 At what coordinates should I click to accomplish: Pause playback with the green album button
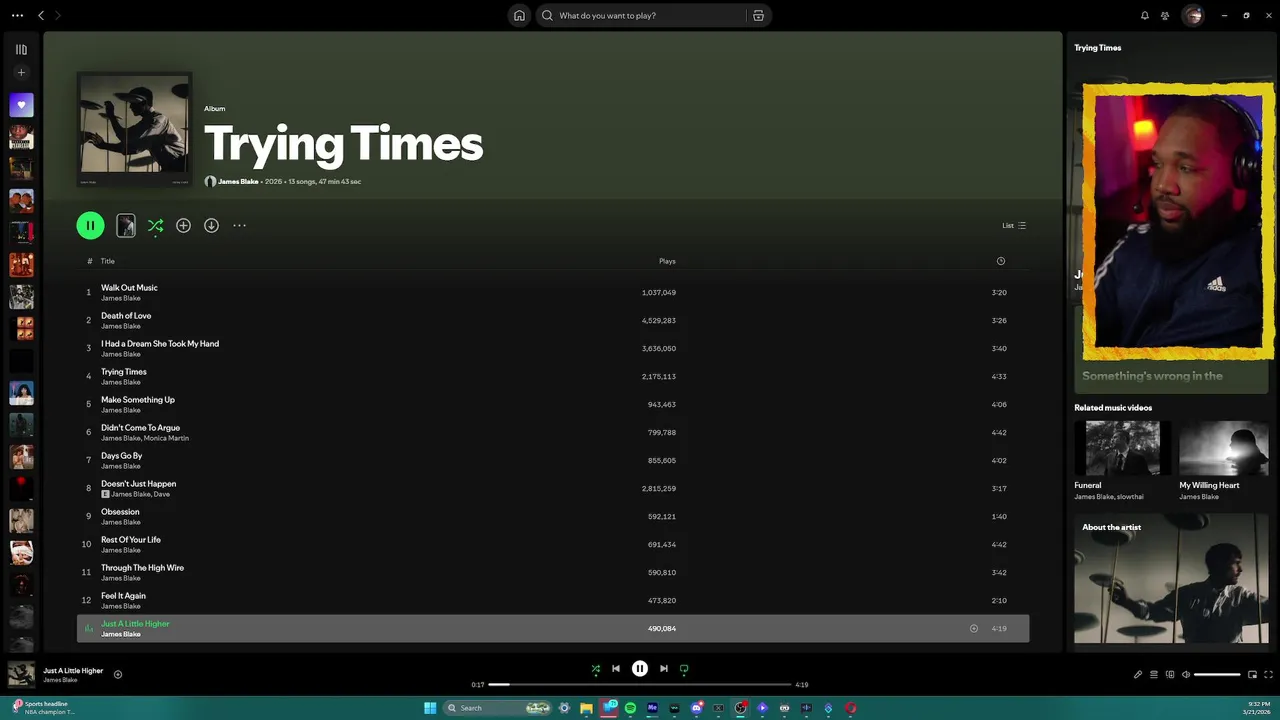pos(90,225)
